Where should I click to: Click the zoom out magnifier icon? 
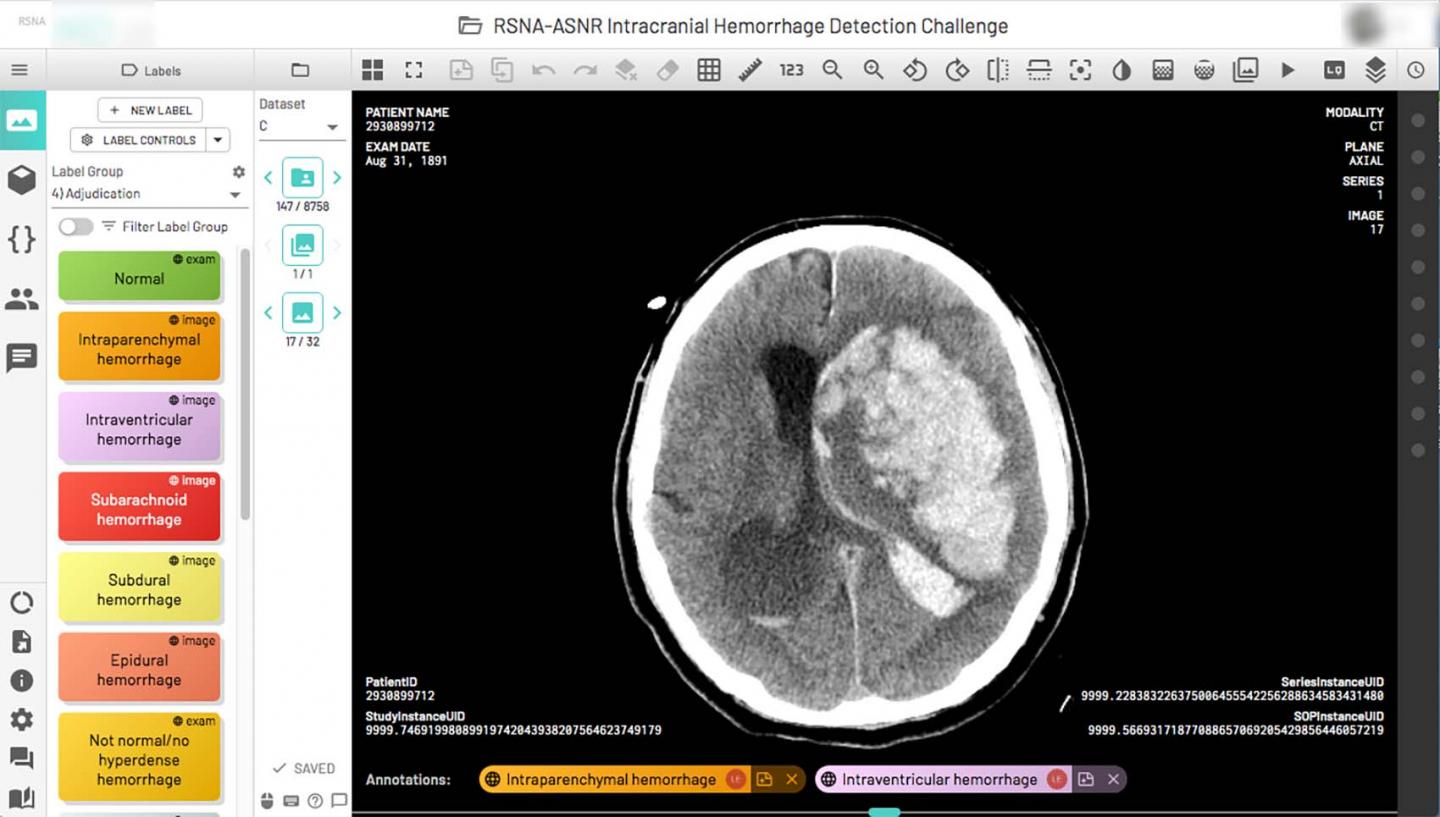[x=832, y=70]
